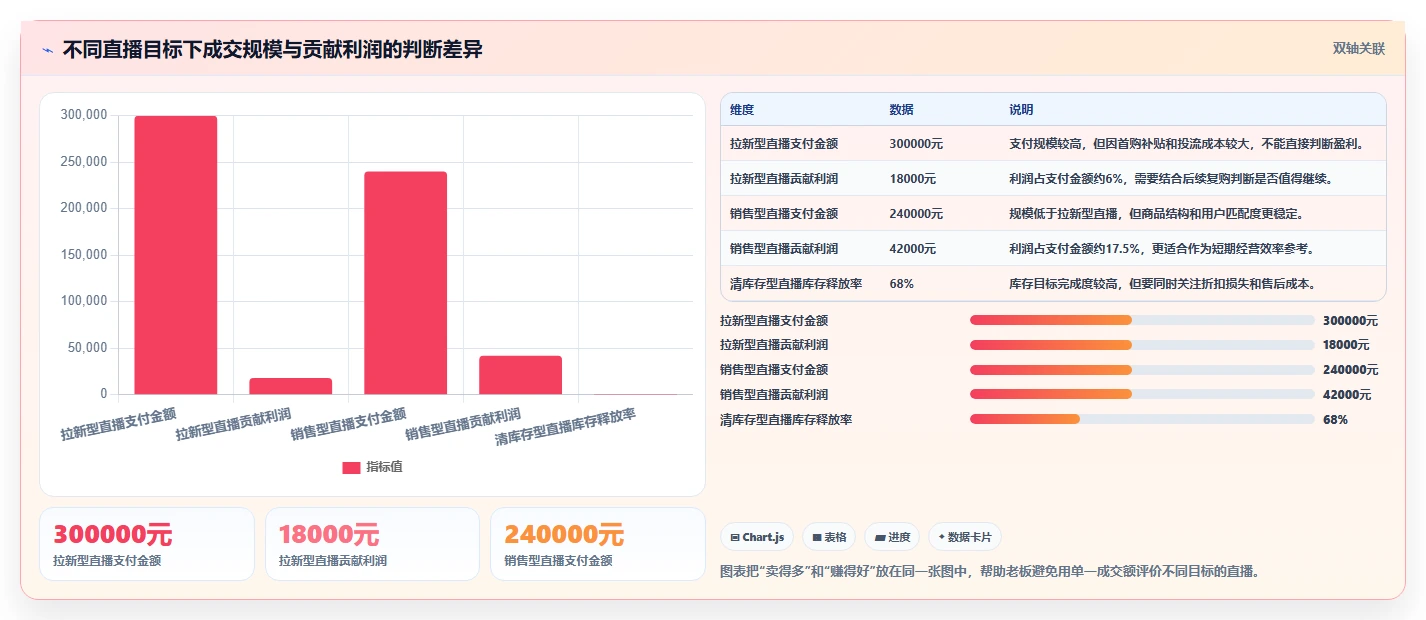The height and width of the screenshot is (620, 1426).
Task: Click the 18000元 table cell
Action: click(913, 179)
